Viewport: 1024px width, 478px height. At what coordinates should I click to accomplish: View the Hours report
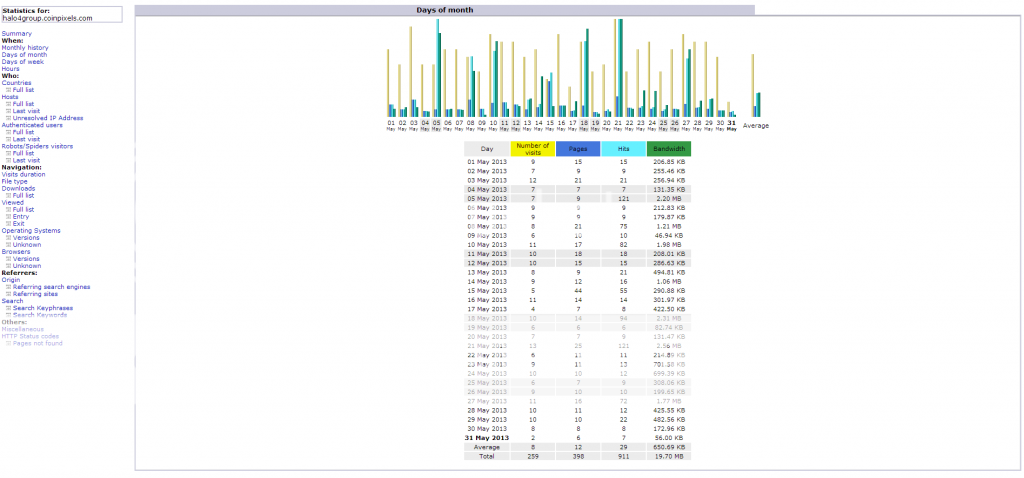pos(10,68)
